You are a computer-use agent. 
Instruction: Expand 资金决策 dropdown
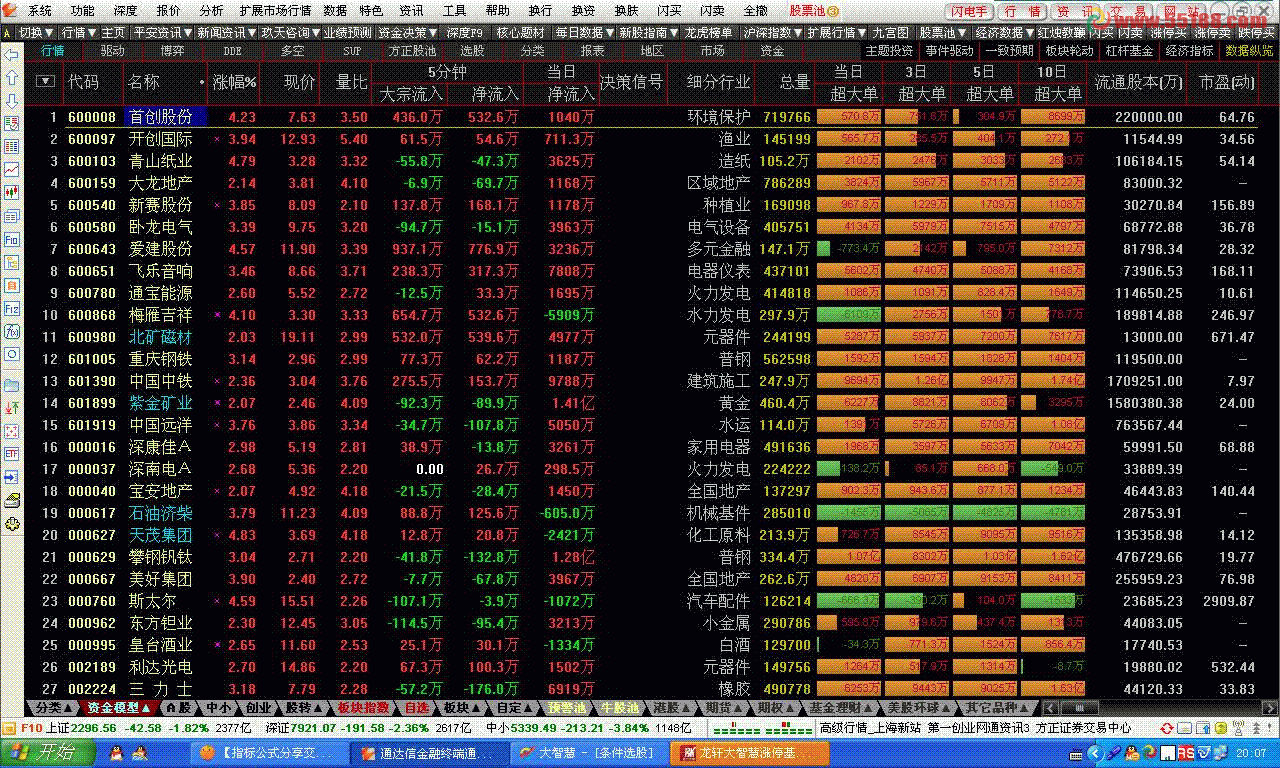click(407, 32)
